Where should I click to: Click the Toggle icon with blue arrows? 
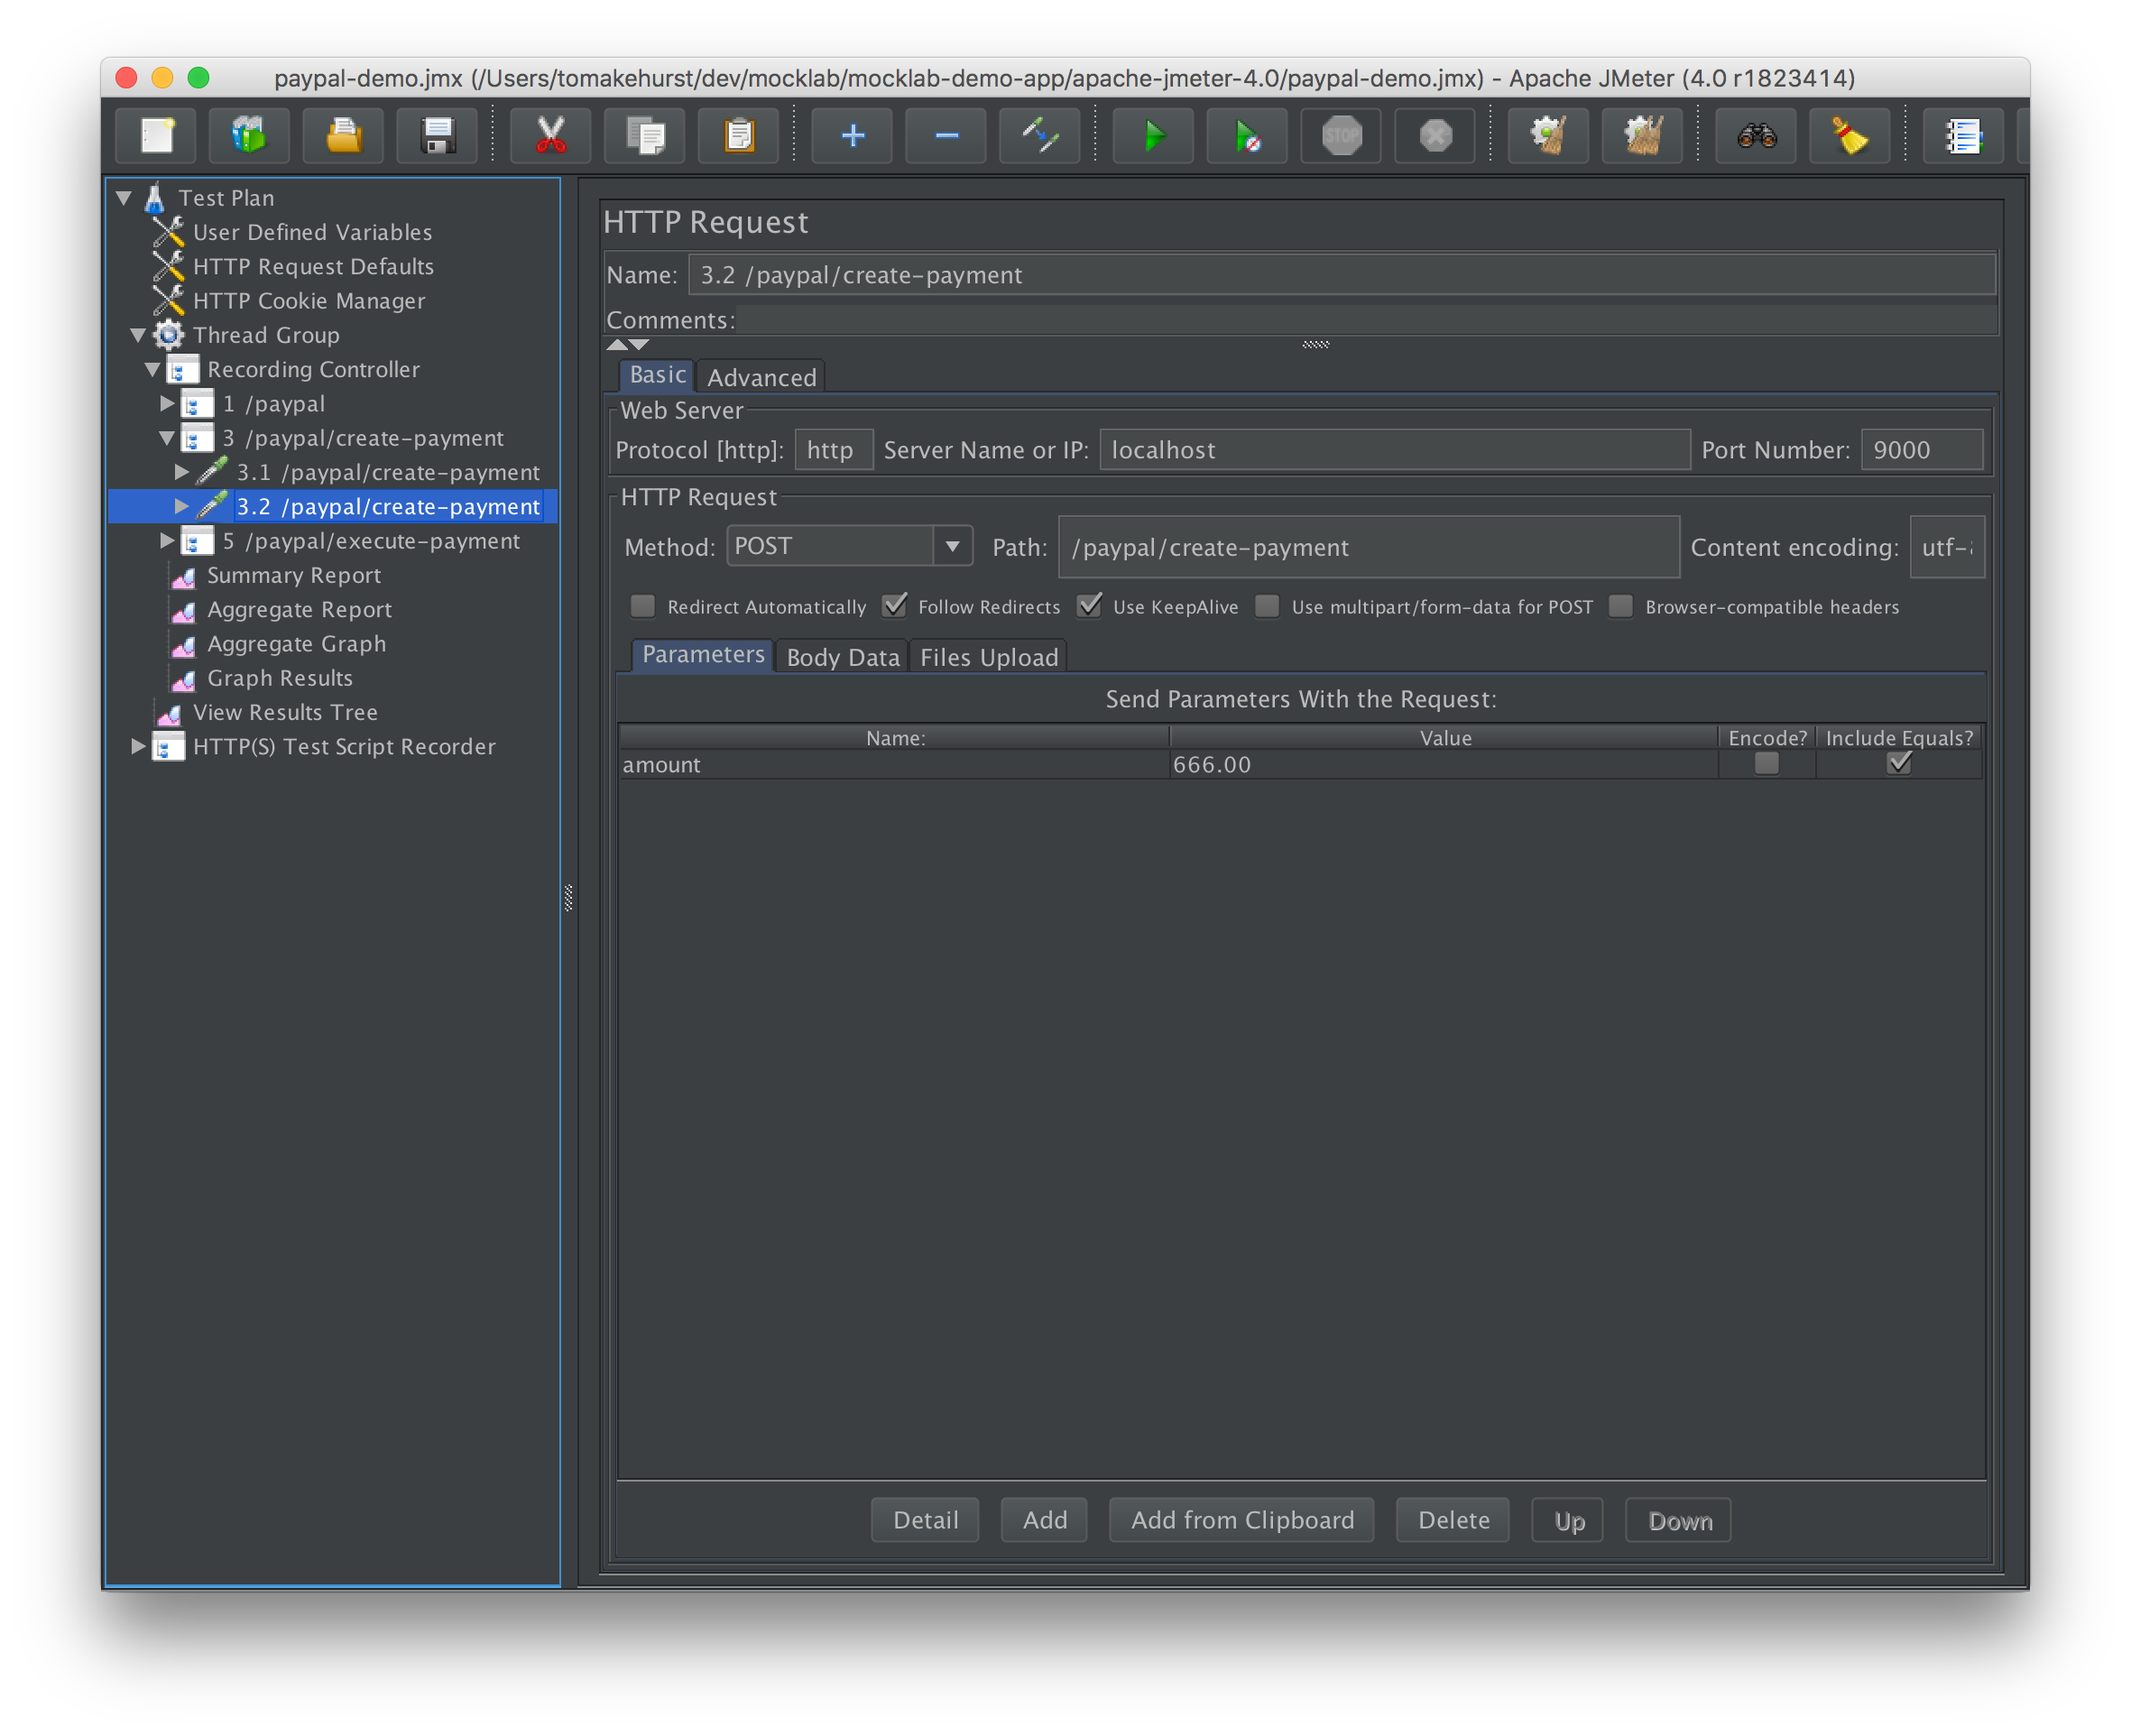(1039, 135)
